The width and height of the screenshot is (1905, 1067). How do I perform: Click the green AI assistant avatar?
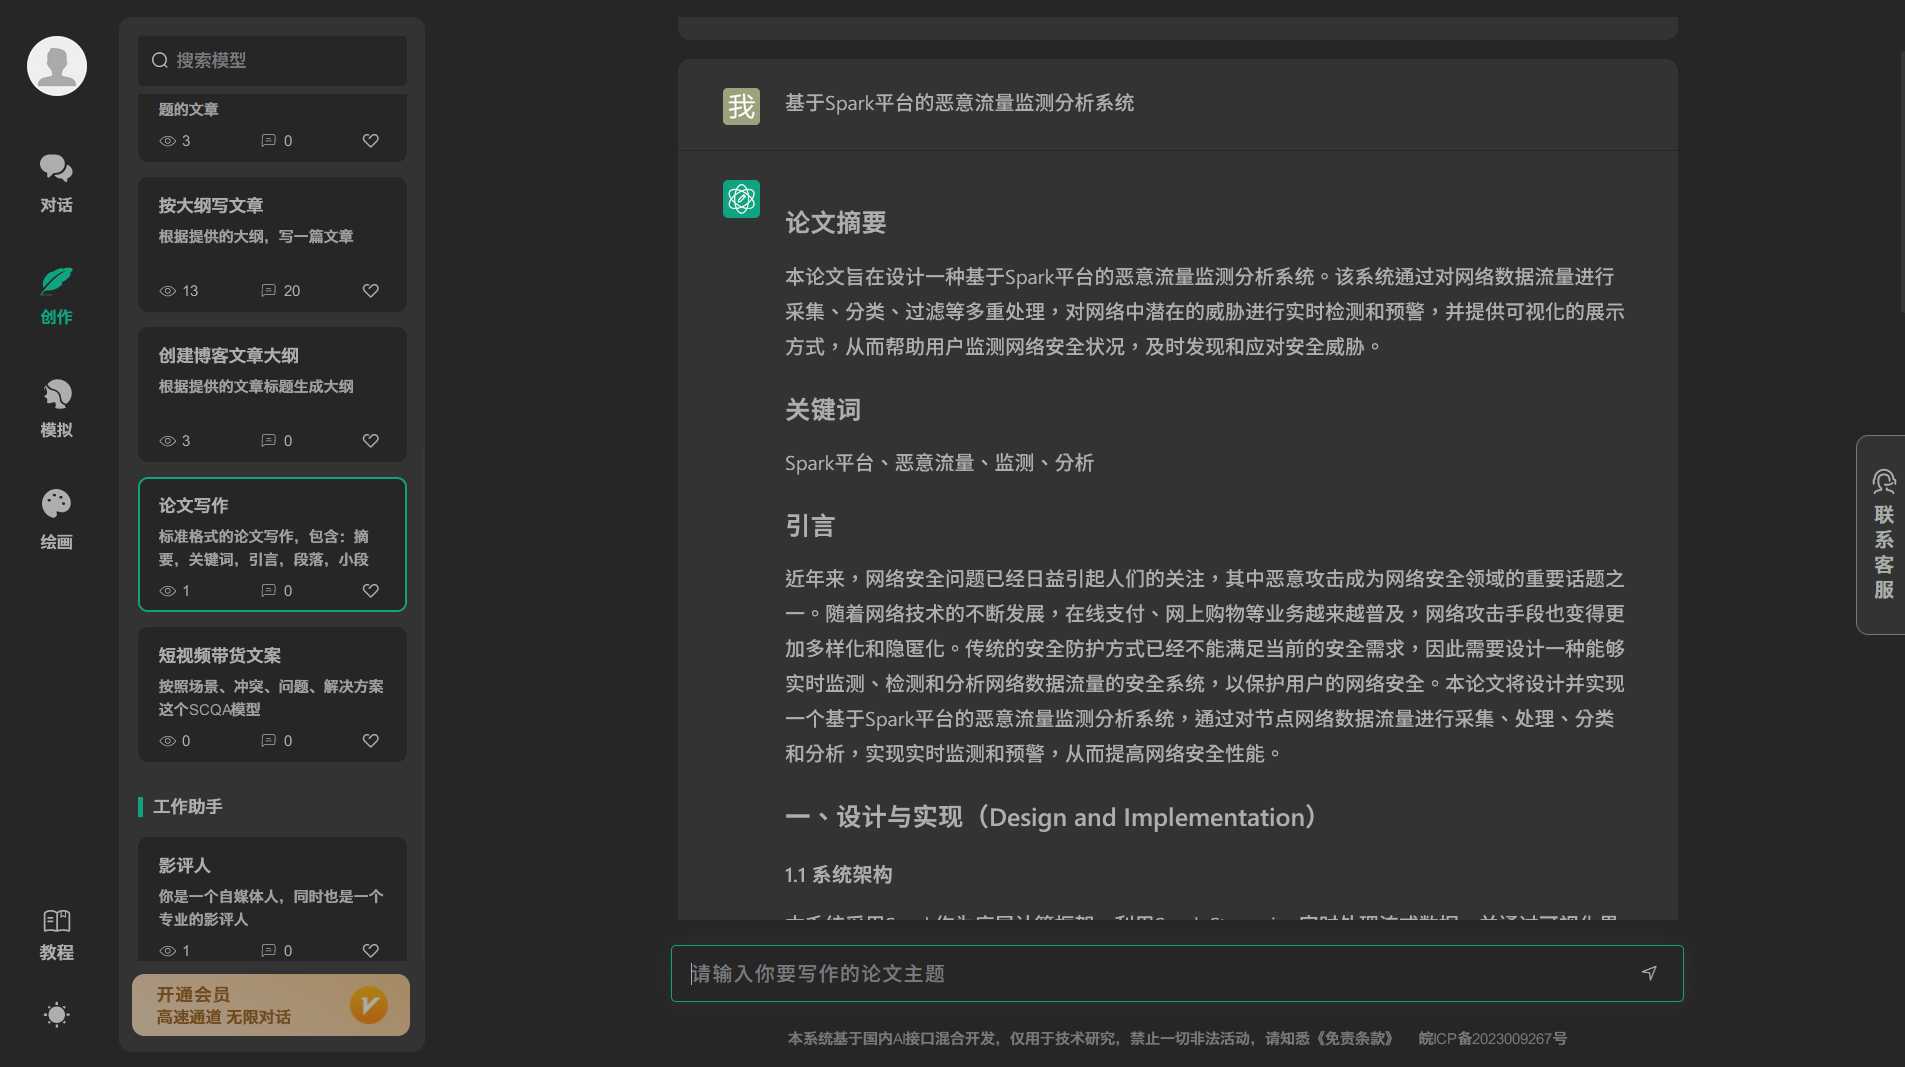click(x=741, y=199)
